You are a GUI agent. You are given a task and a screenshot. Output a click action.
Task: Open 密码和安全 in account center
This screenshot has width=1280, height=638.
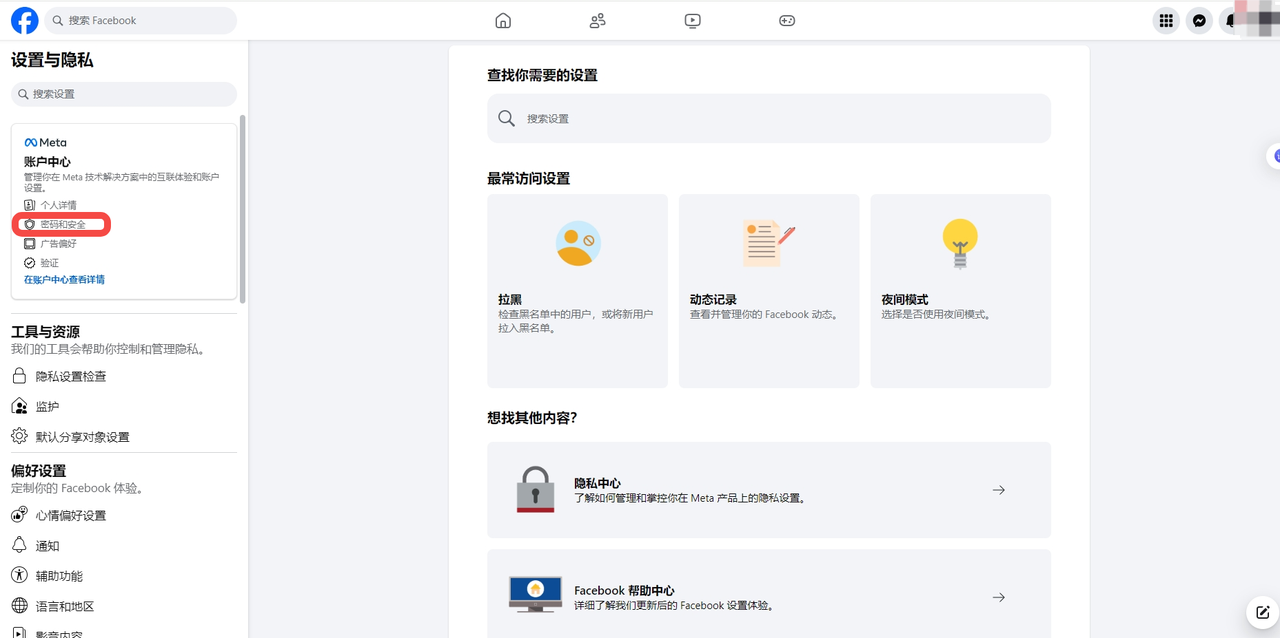(x=63, y=224)
